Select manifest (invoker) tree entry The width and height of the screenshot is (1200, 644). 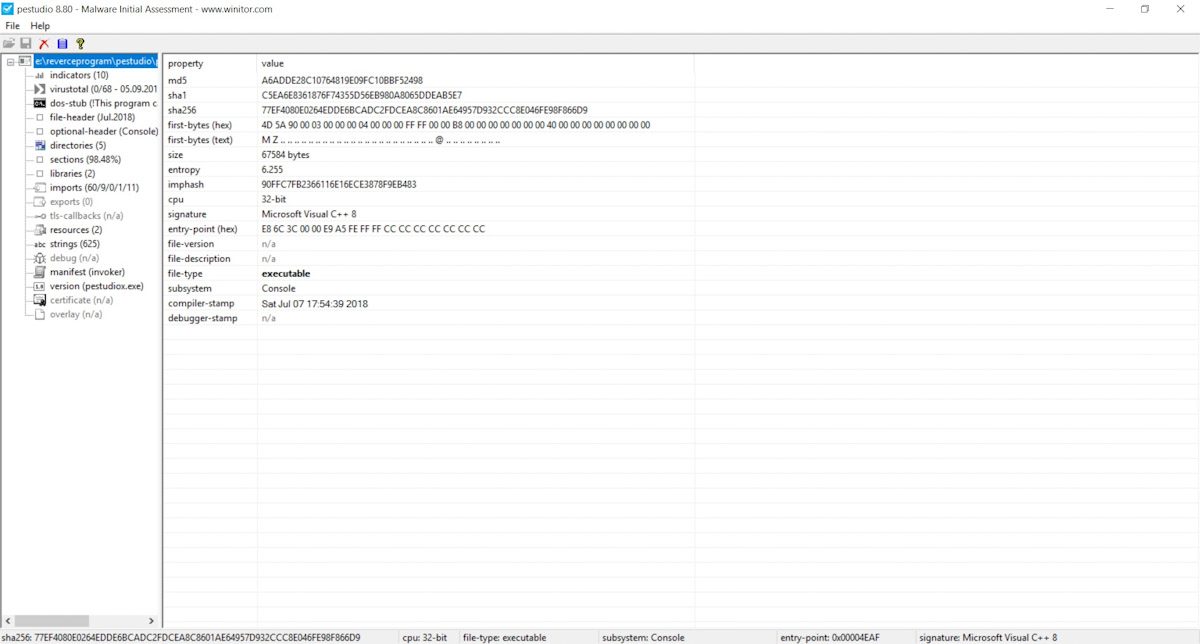click(87, 272)
